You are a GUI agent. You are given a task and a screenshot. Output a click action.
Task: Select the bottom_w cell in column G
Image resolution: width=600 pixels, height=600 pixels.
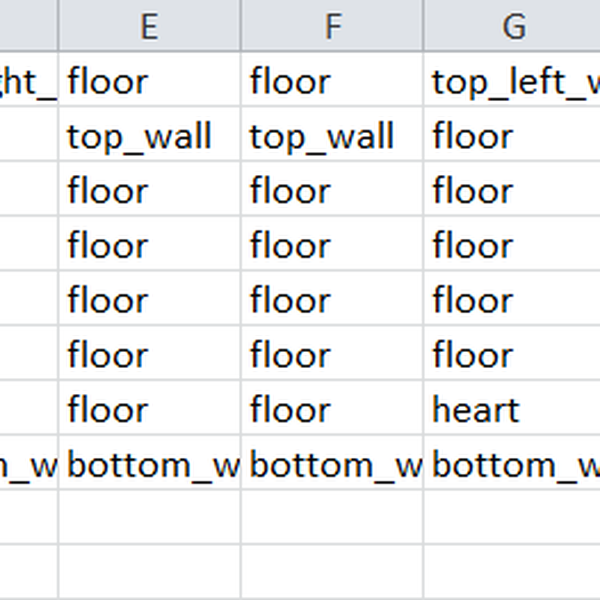point(511,465)
